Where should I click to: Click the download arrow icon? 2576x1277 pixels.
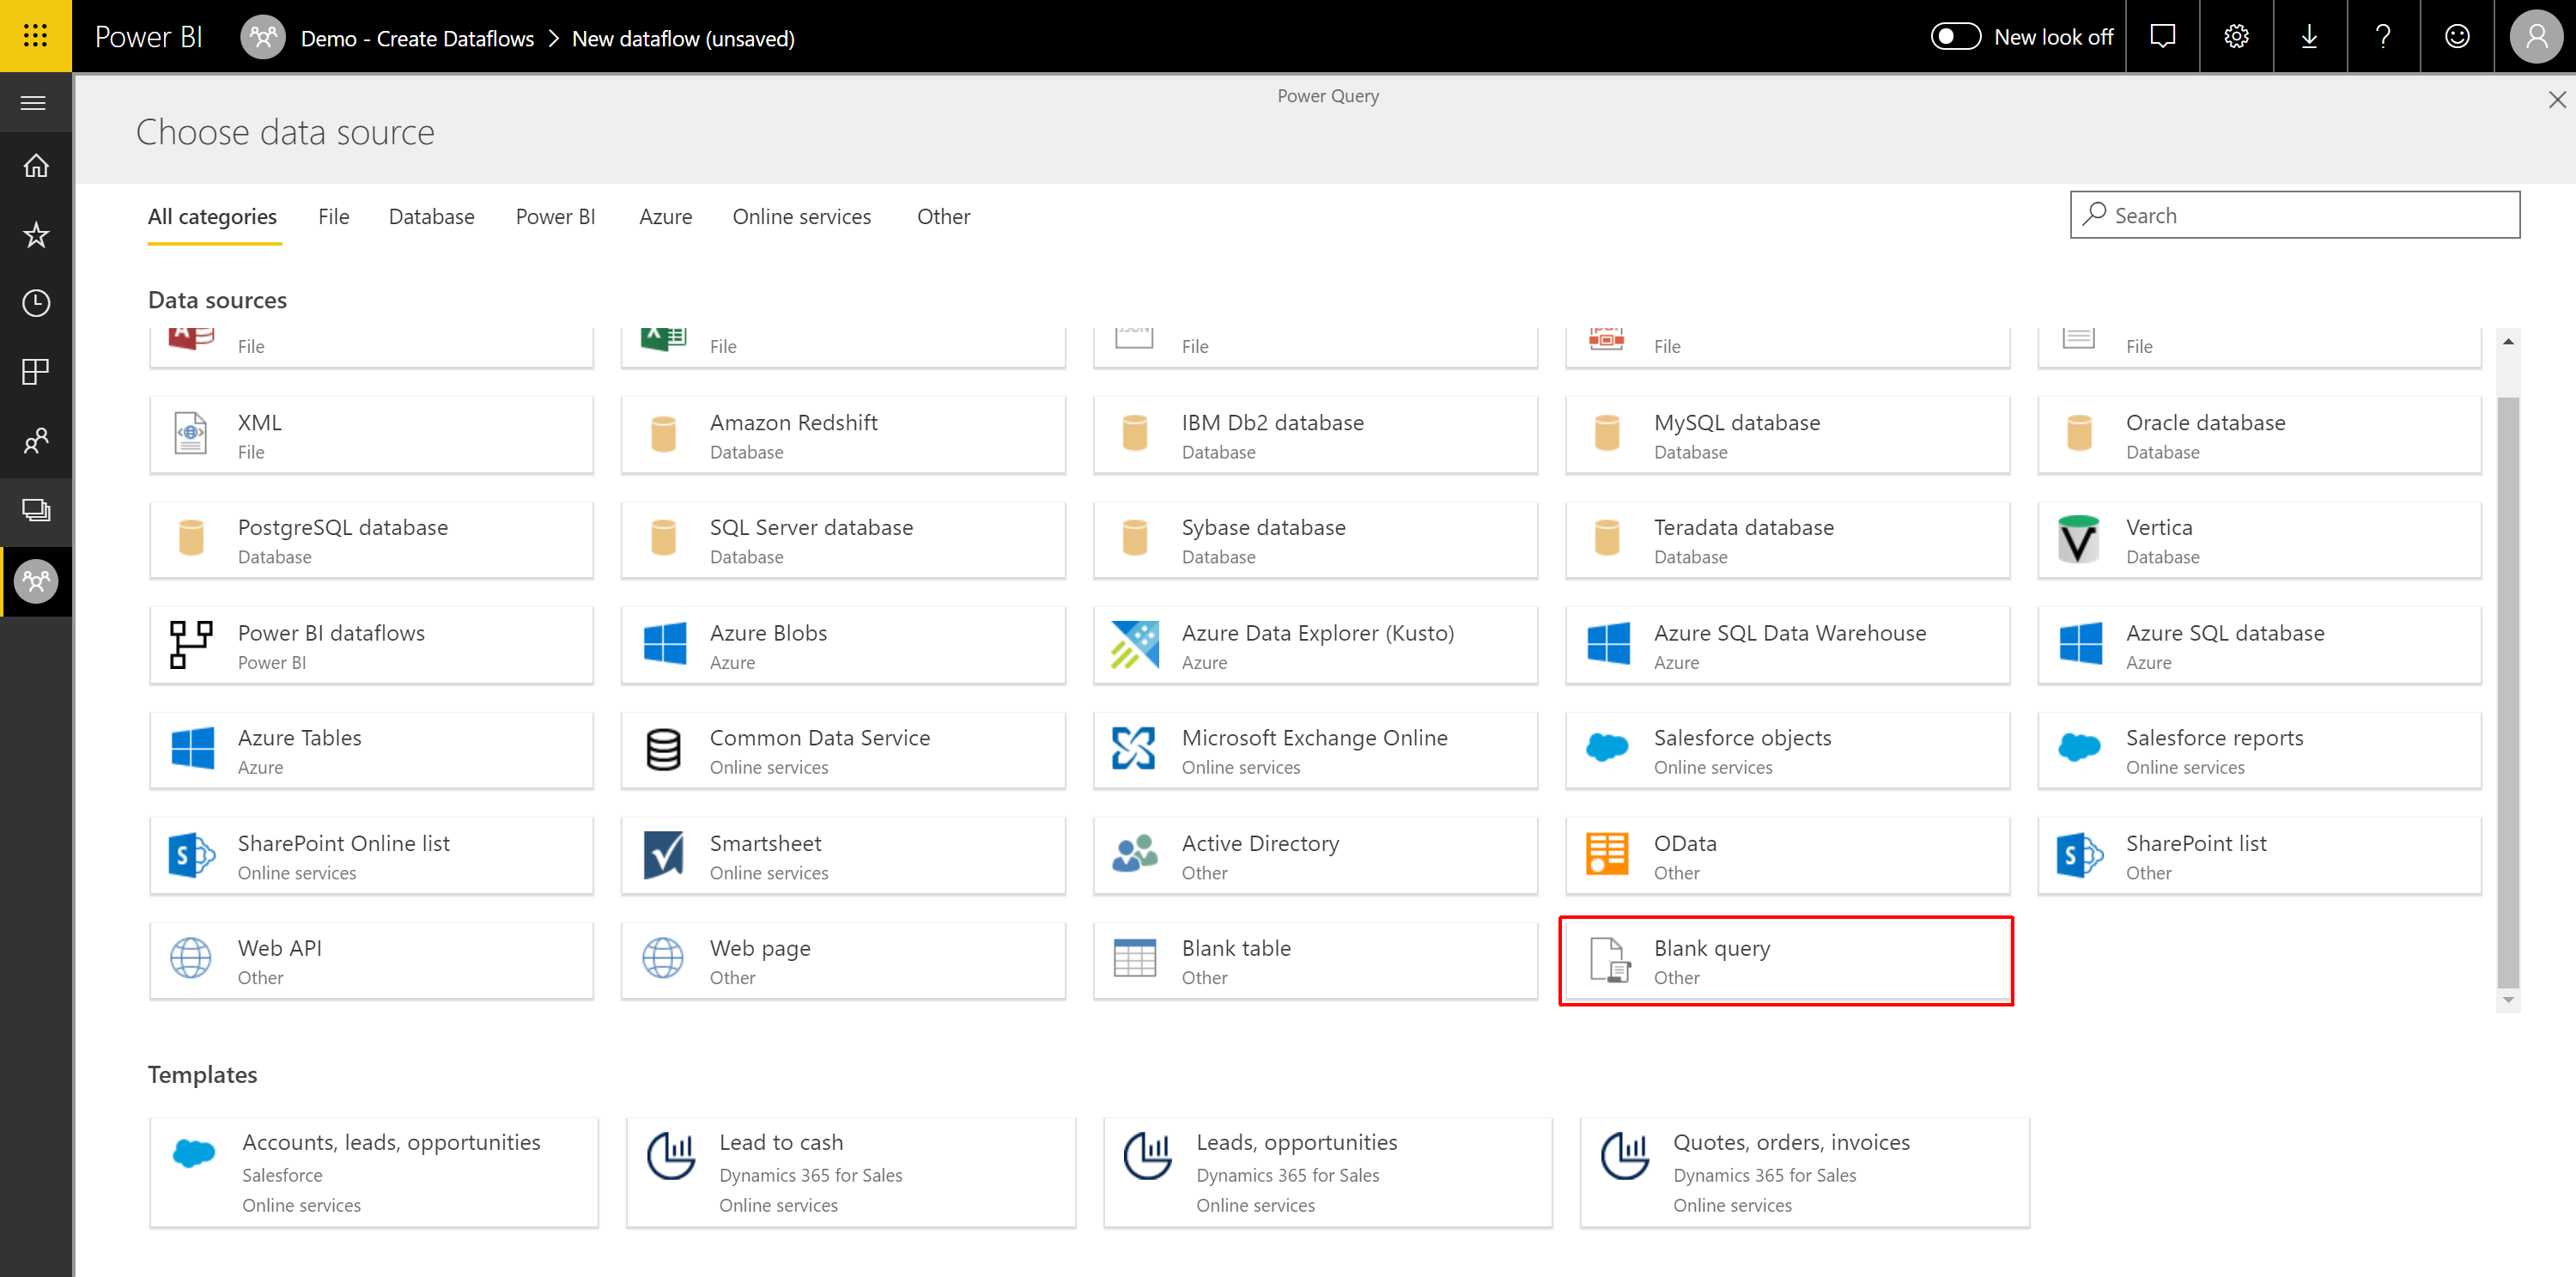2309,37
